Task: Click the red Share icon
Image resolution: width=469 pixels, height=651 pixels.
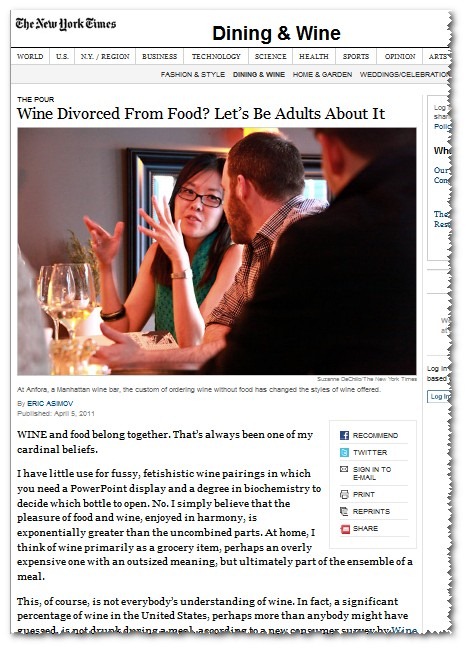Action: (345, 529)
